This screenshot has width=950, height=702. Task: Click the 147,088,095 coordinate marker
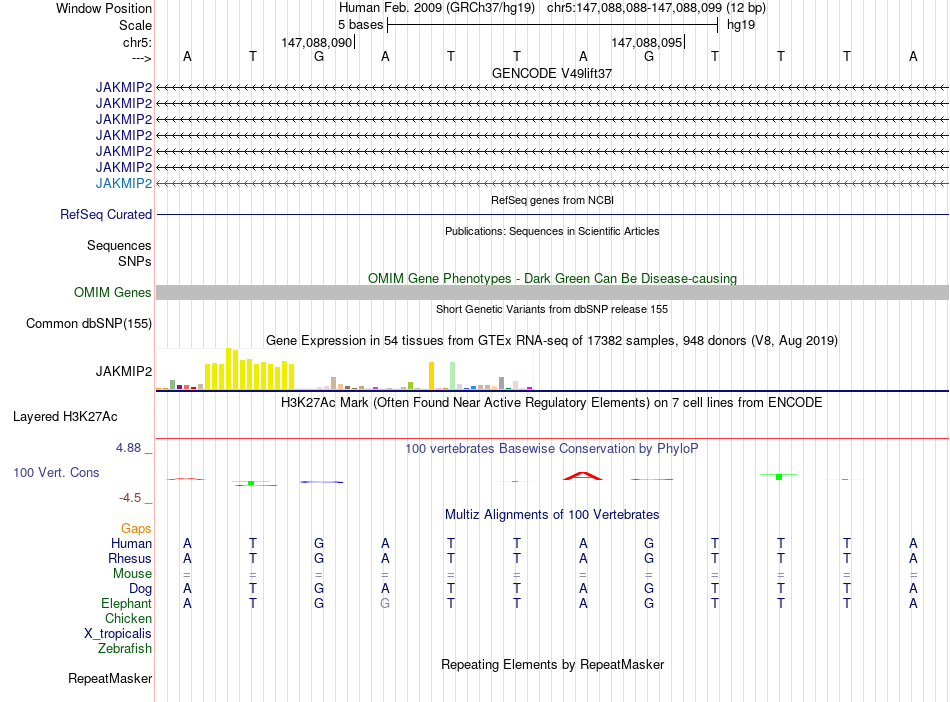(x=646, y=42)
